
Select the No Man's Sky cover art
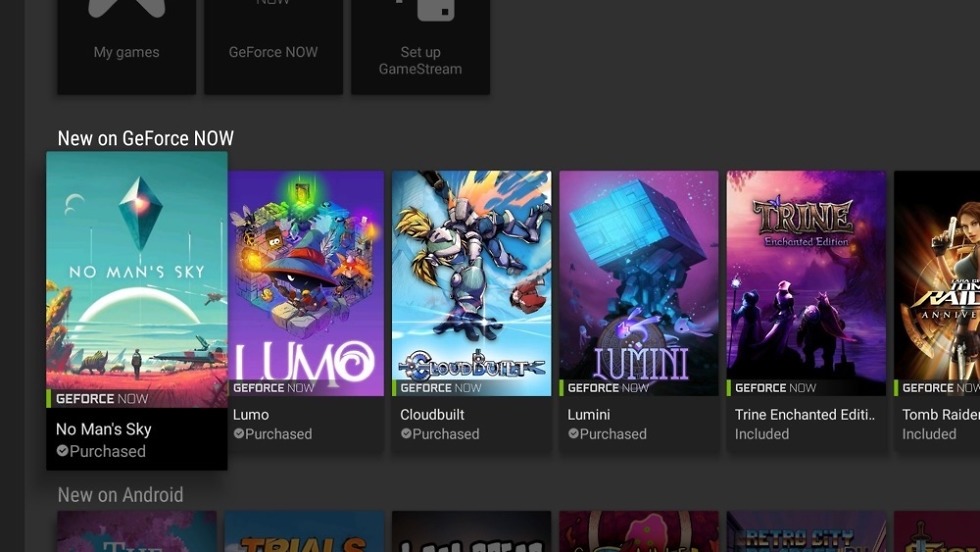point(137,279)
